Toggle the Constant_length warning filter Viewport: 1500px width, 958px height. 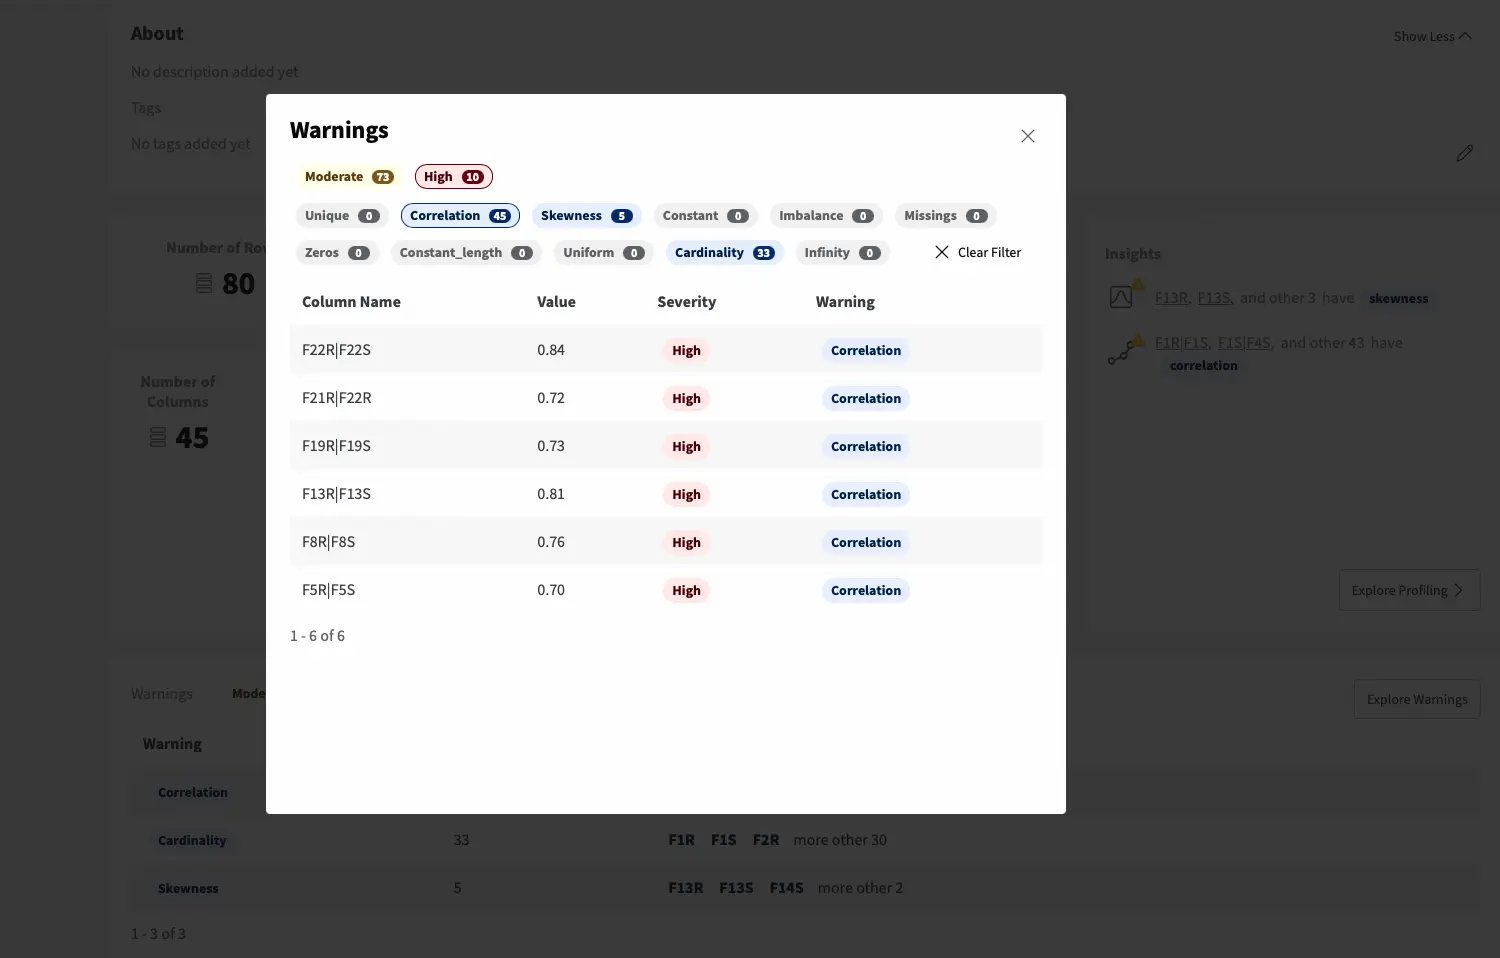click(x=466, y=253)
